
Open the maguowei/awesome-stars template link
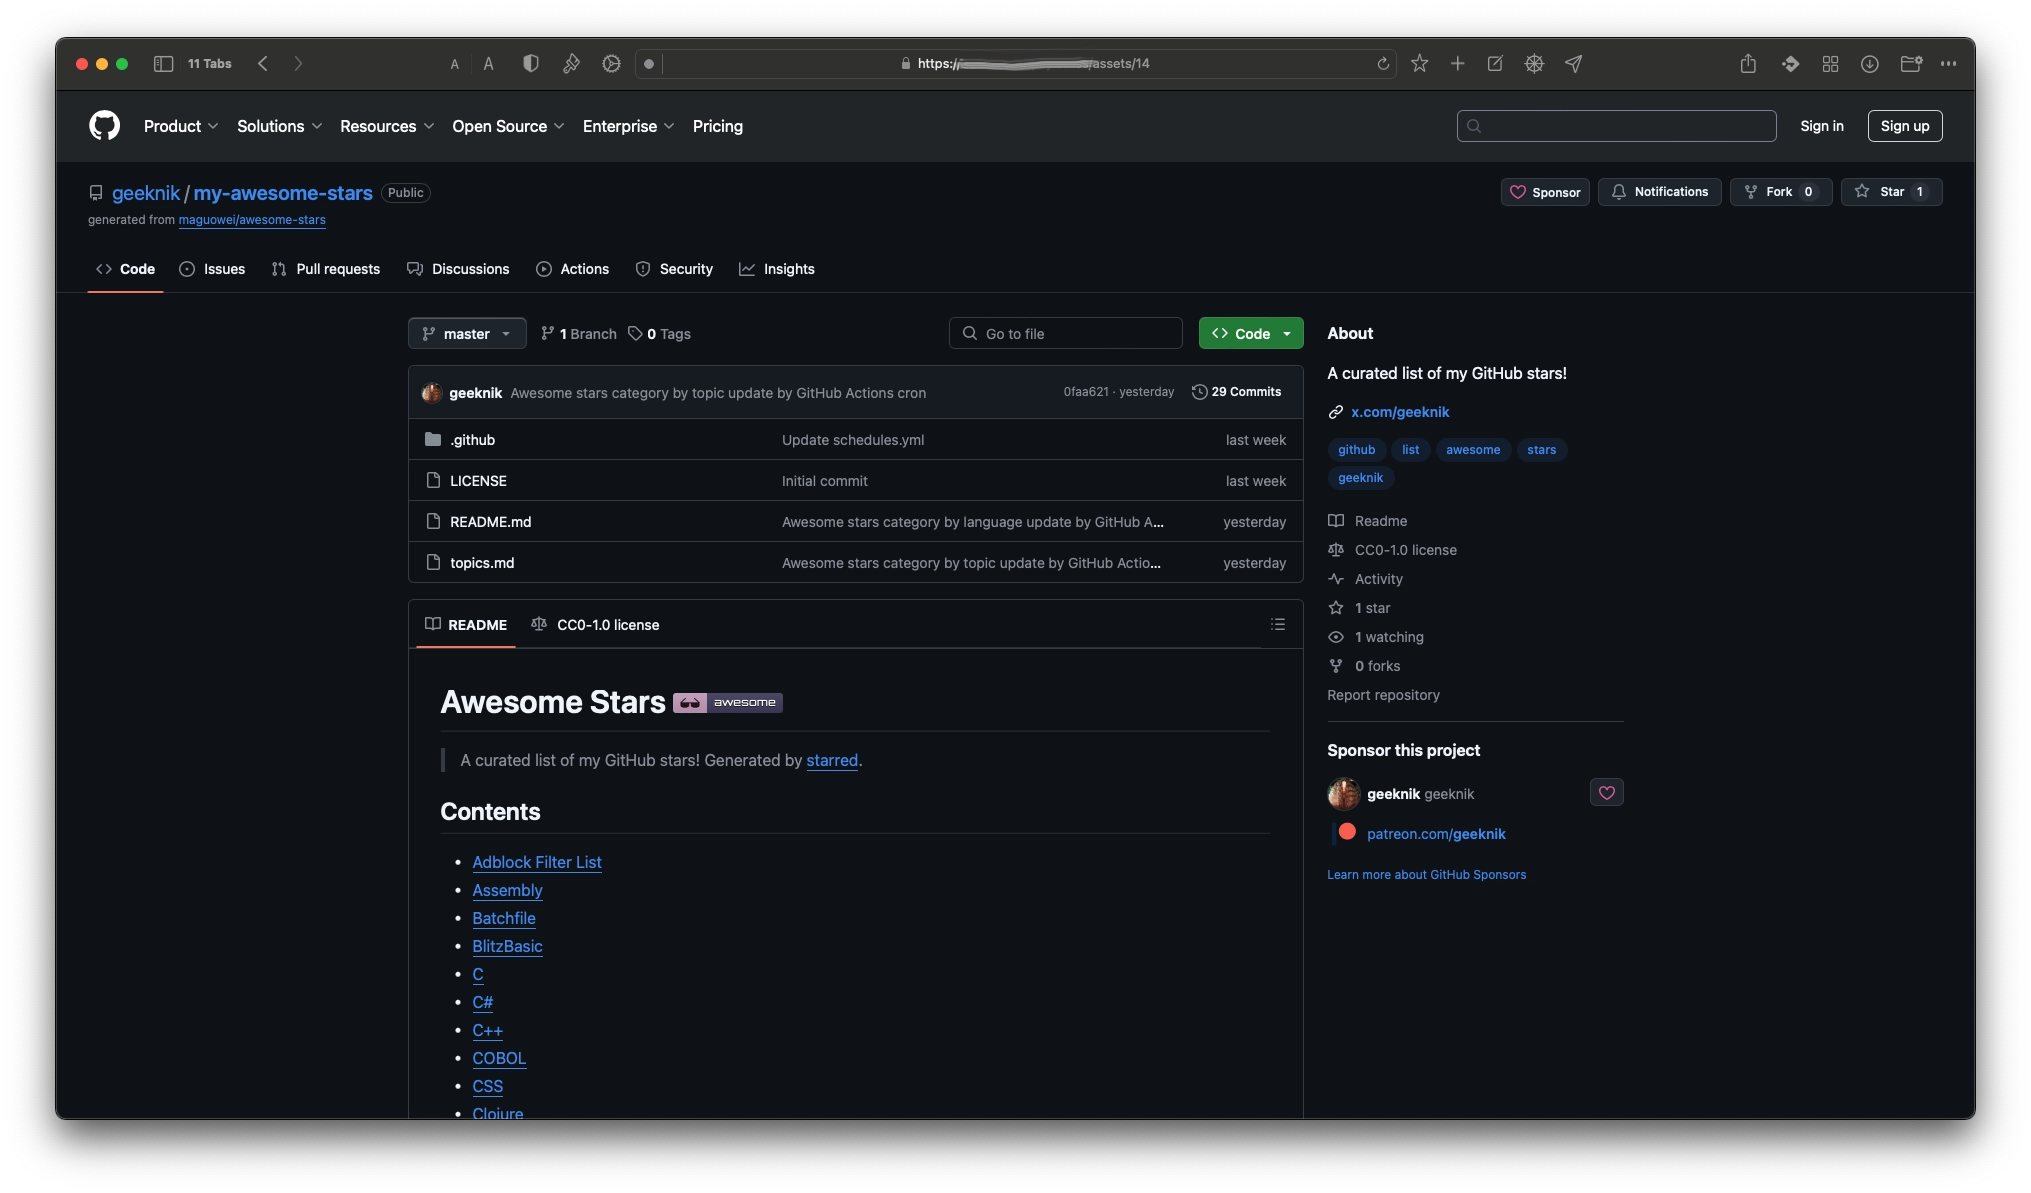(252, 220)
